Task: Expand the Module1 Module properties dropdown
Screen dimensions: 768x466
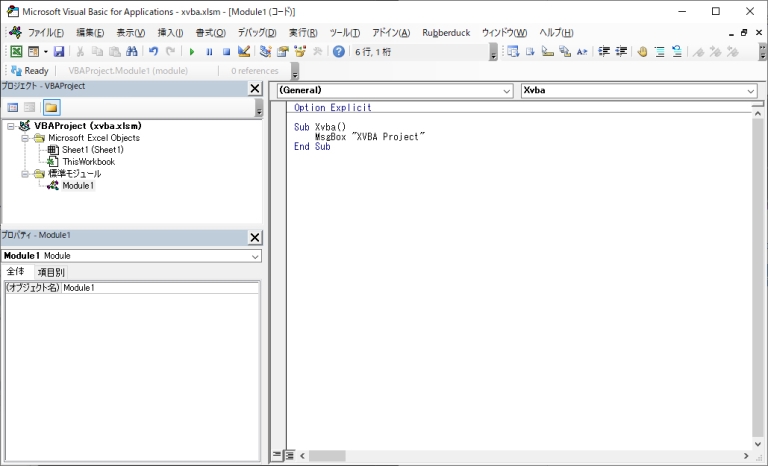Action: (x=255, y=256)
